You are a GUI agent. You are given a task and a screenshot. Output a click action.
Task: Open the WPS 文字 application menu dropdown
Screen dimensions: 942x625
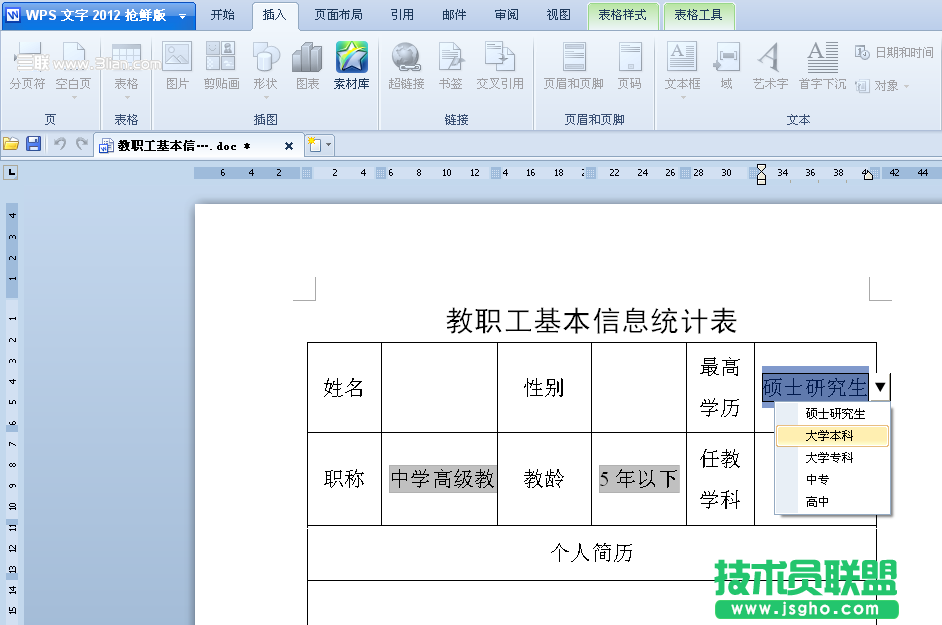pyautogui.click(x=182, y=16)
